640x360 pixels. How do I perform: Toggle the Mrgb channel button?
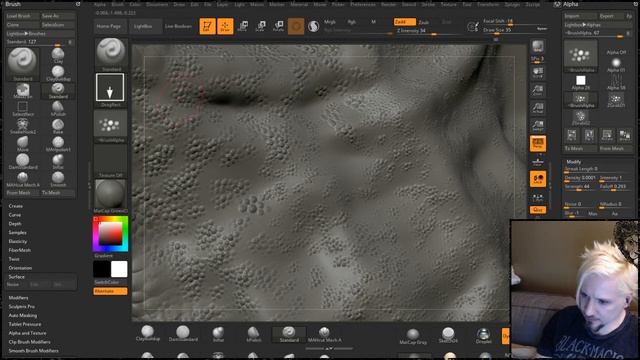click(330, 22)
